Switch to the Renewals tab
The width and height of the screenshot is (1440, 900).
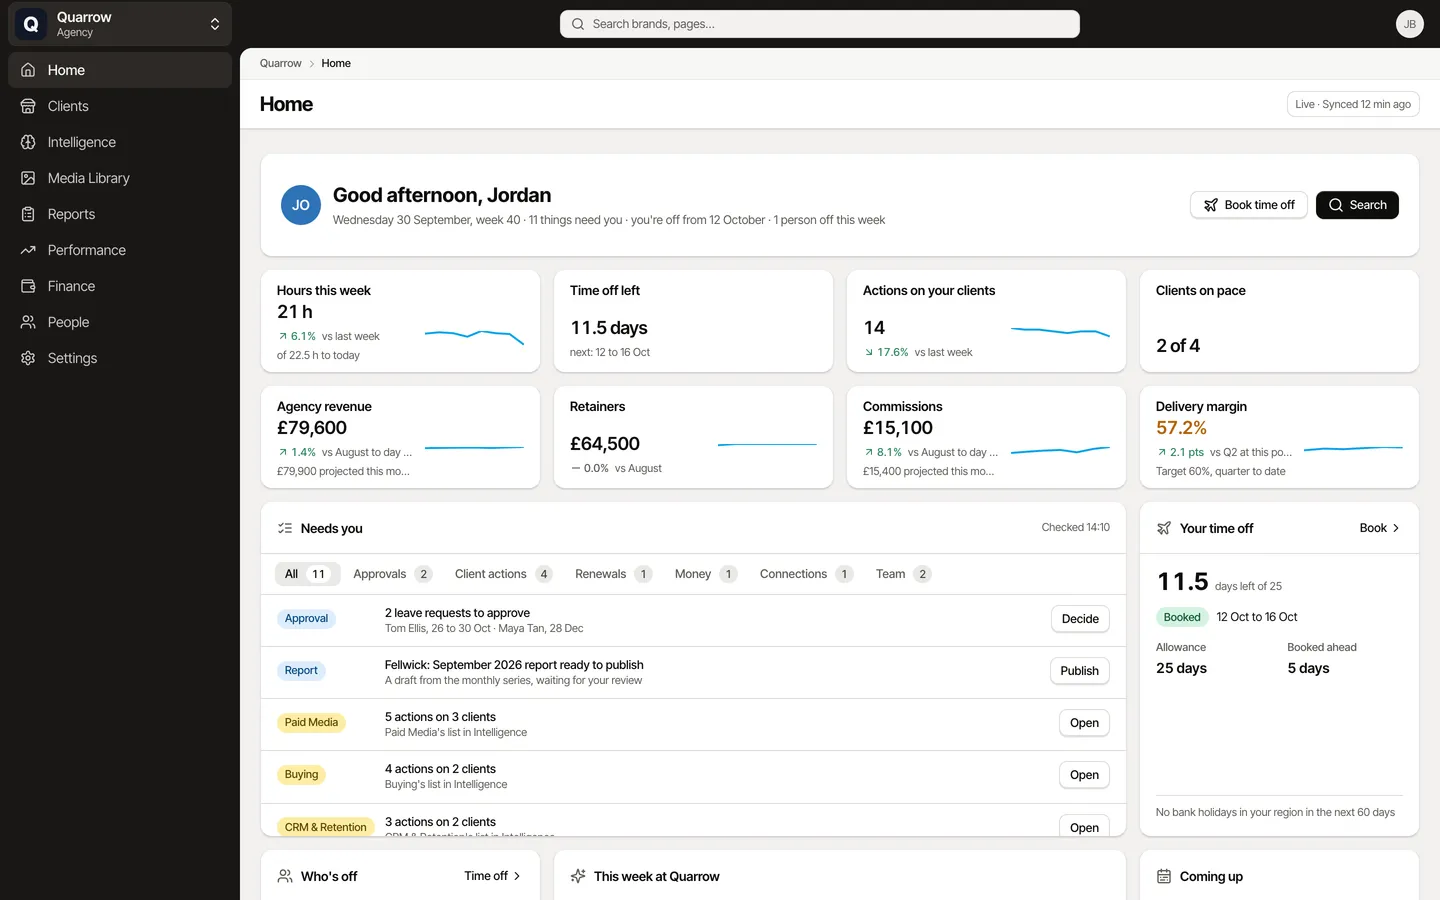[x=613, y=574]
